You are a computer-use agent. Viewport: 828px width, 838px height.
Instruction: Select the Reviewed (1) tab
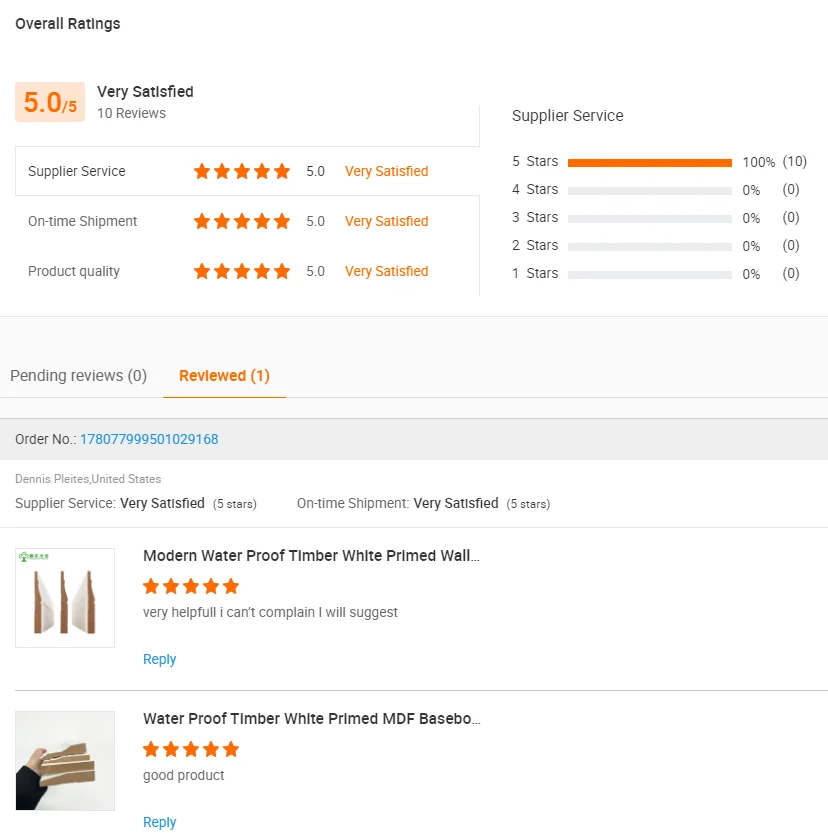224,376
